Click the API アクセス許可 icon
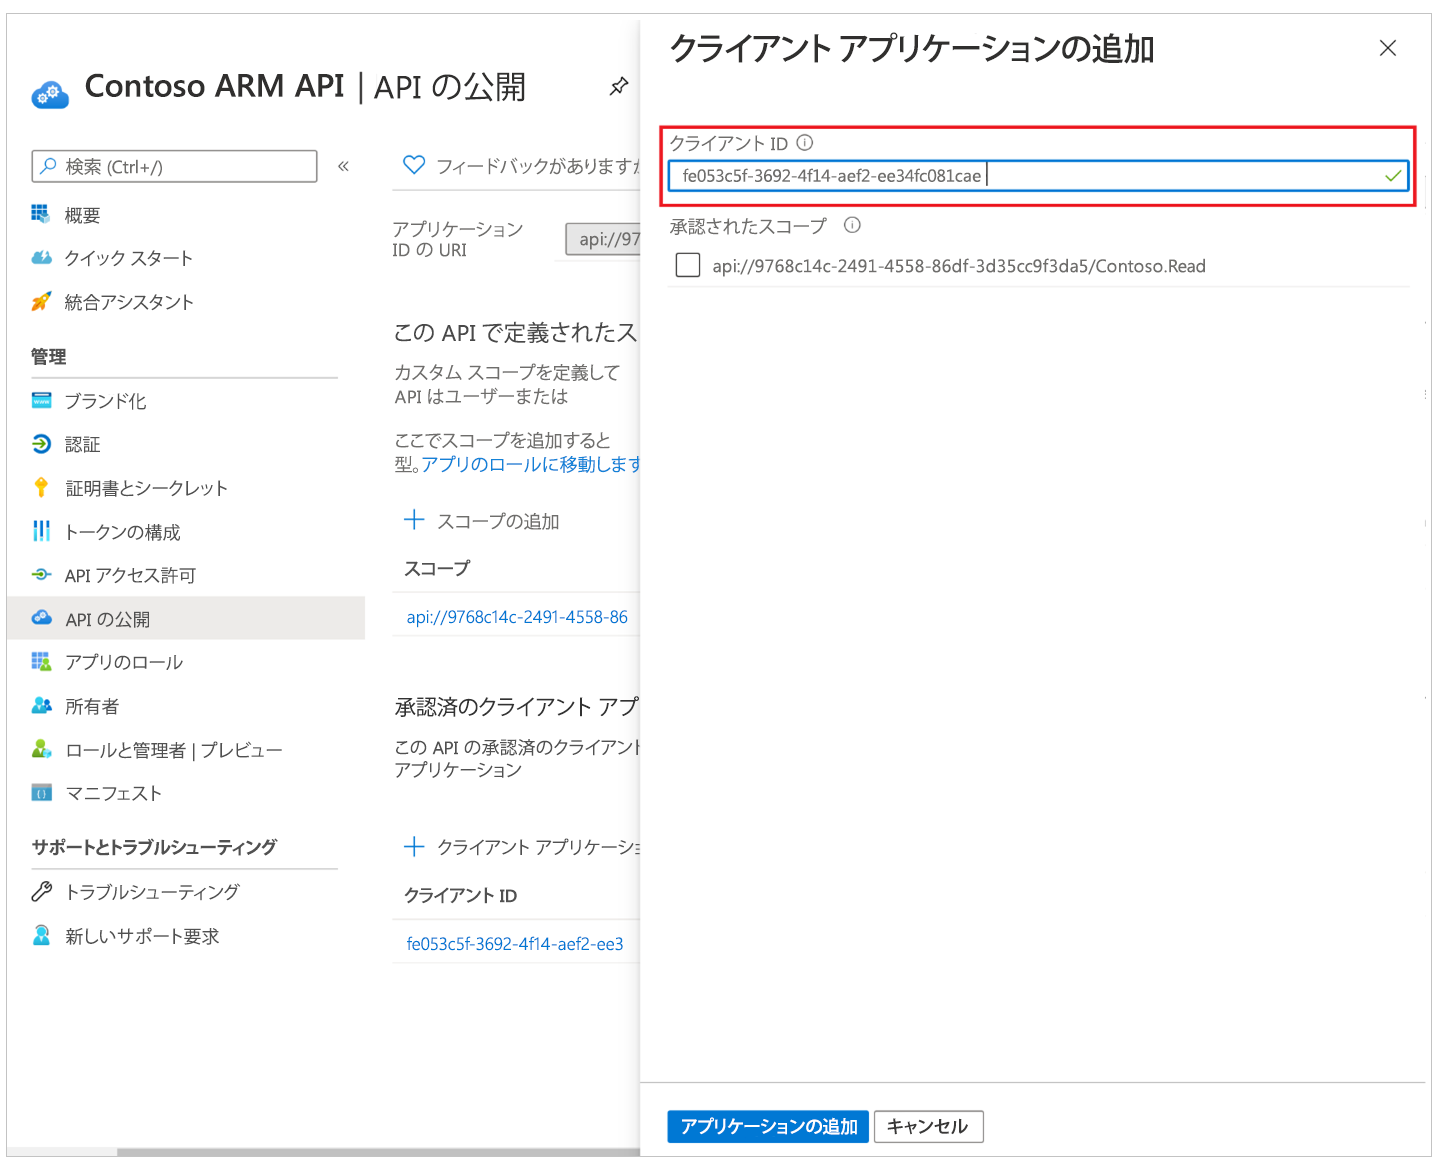 point(41,575)
